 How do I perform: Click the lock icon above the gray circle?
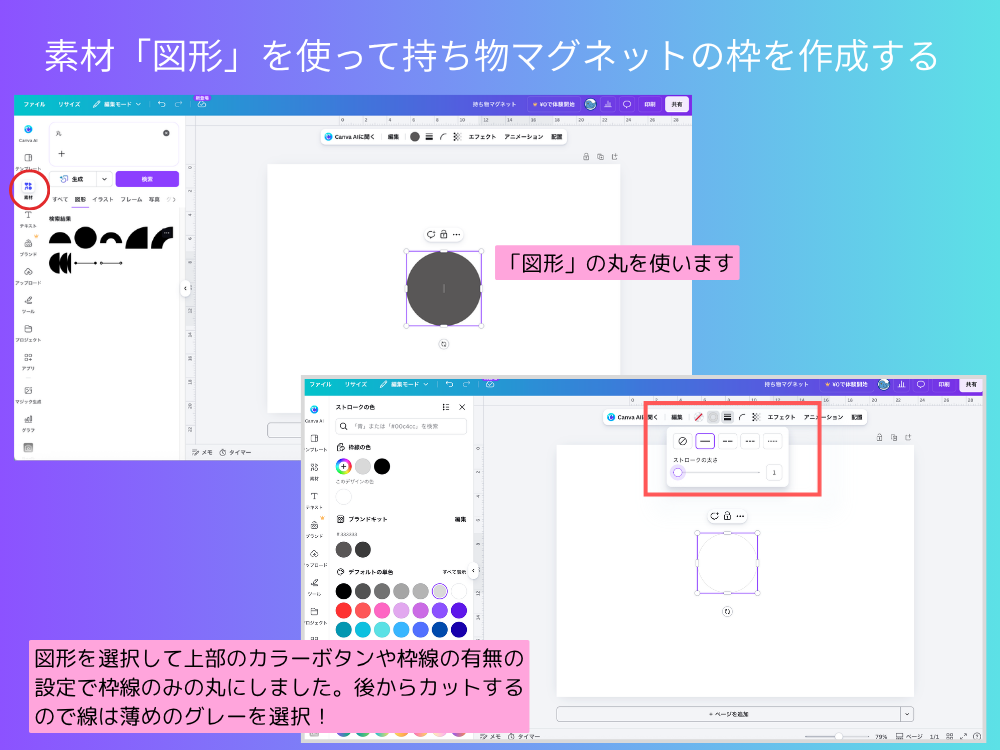pyautogui.click(x=444, y=234)
